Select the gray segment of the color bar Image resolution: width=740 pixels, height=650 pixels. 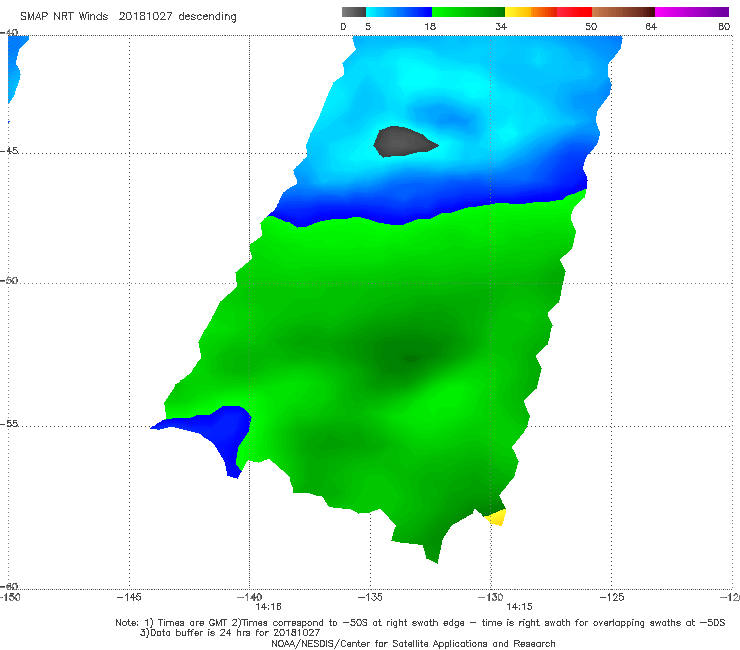[x=353, y=12]
